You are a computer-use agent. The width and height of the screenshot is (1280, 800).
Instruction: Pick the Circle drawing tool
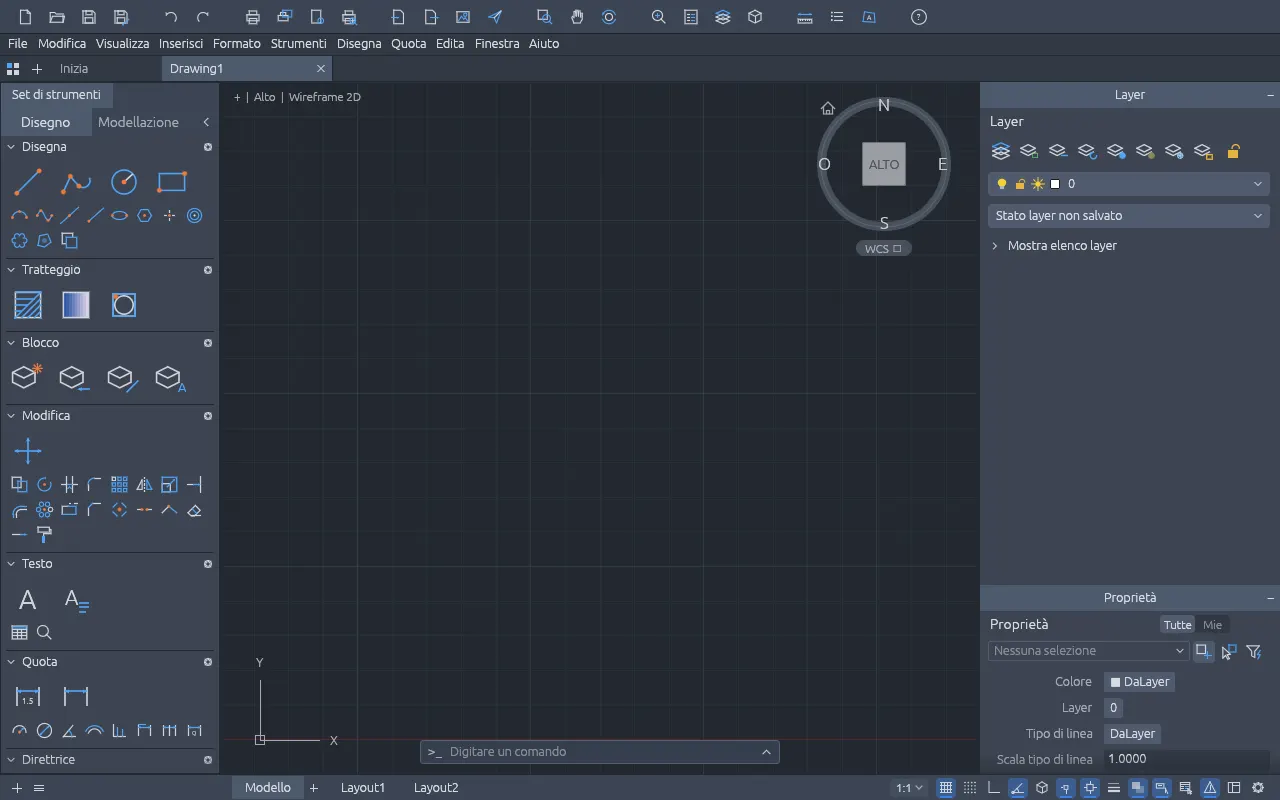(124, 182)
